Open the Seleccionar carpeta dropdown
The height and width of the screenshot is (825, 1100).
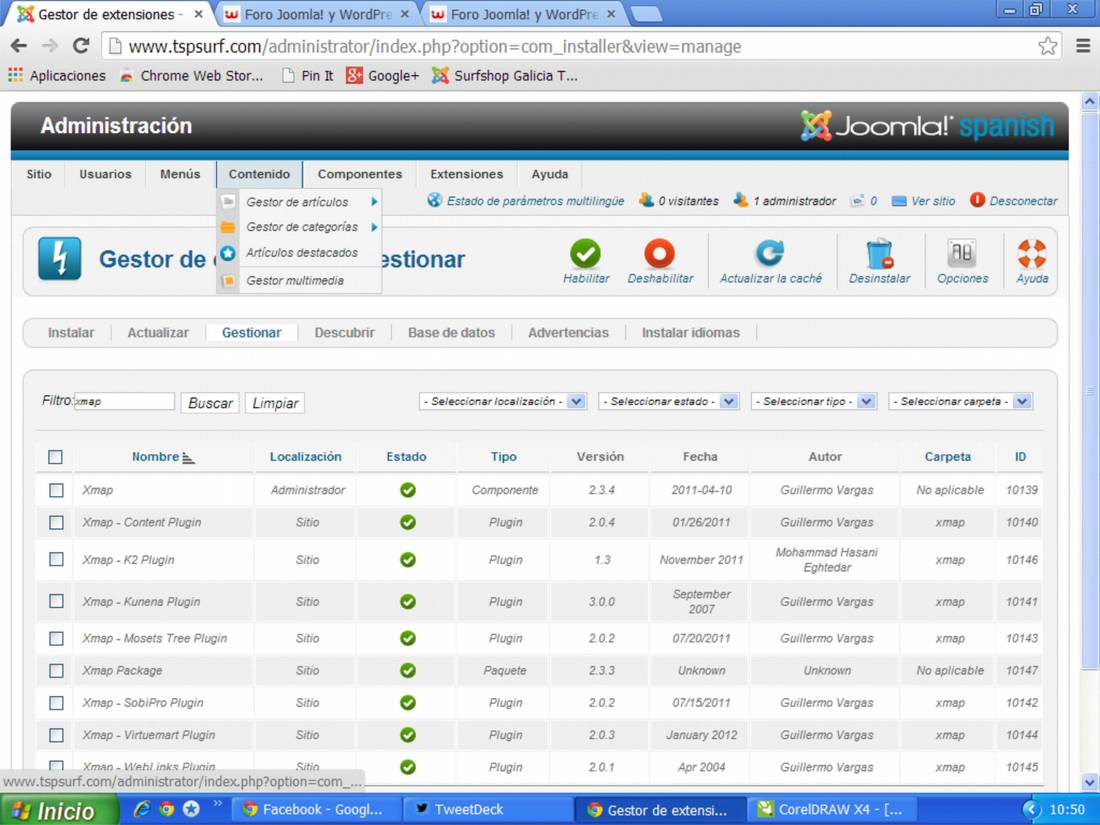tap(960, 401)
